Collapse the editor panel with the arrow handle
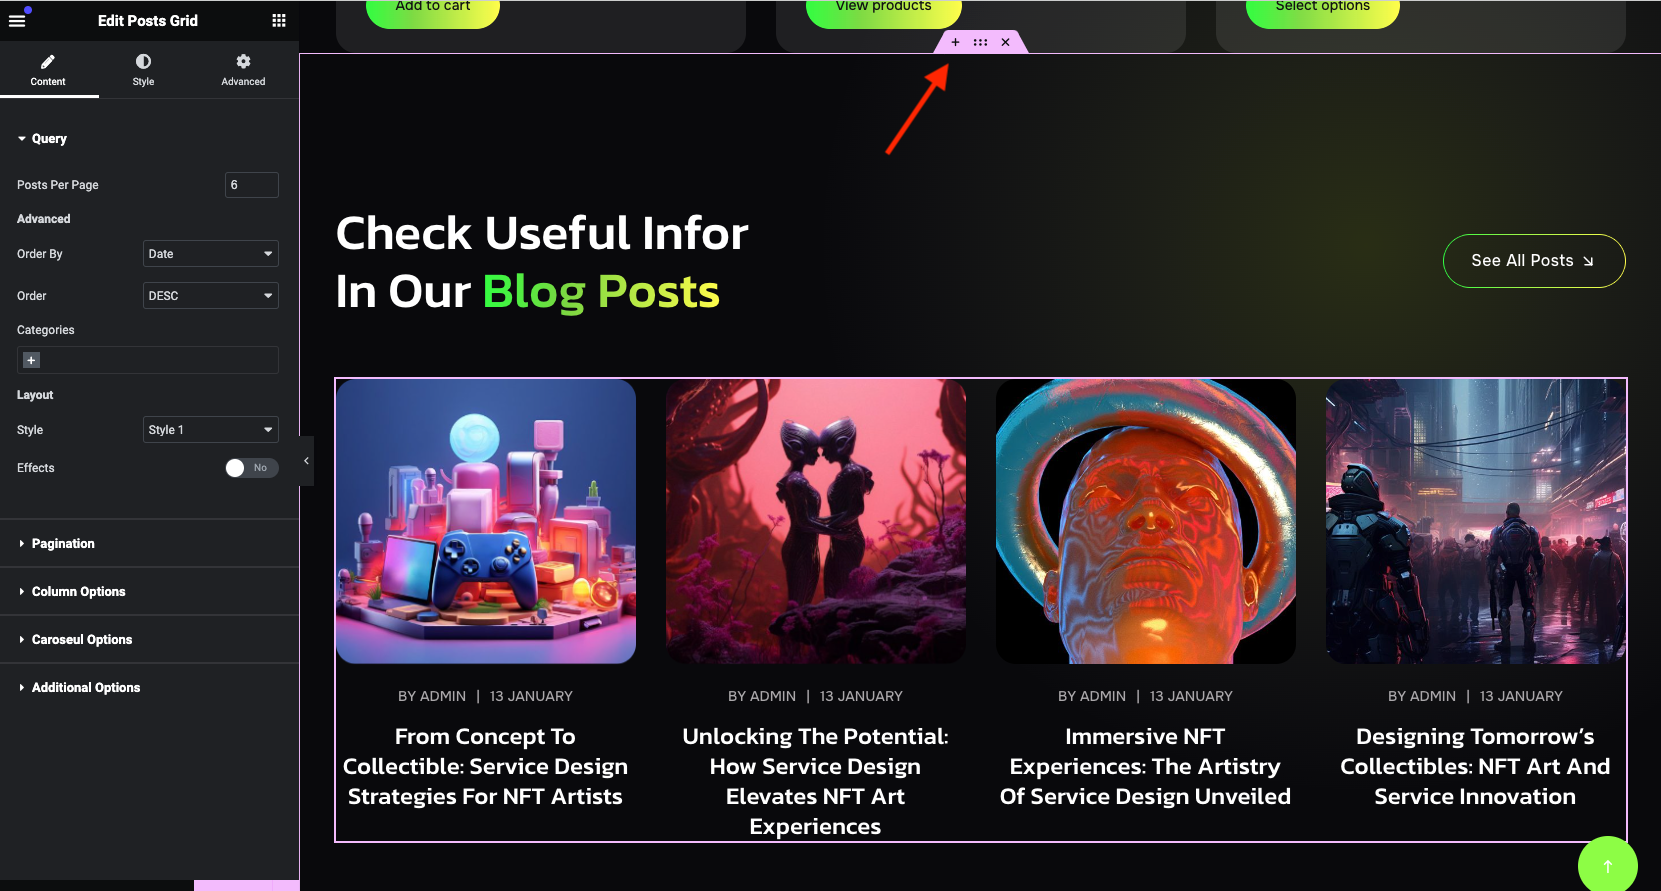This screenshot has width=1661, height=891. coord(306,461)
